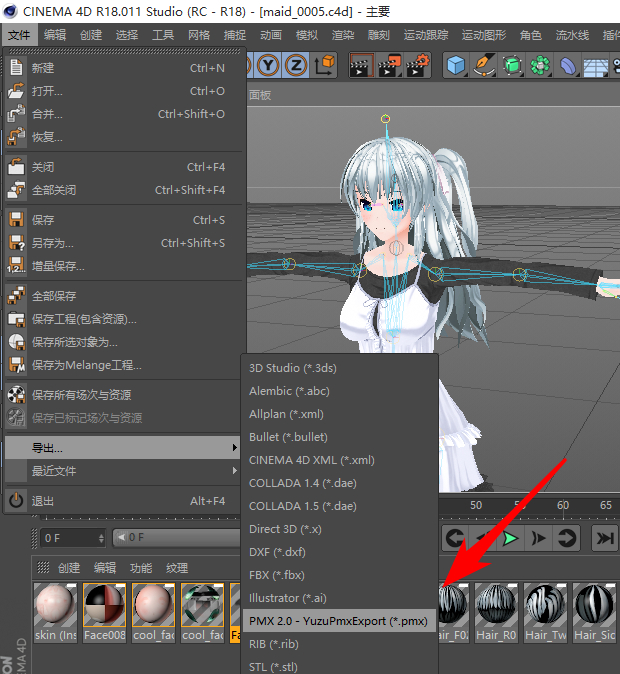Viewport: 620px width, 674px height.
Task: Toggle the Y axis lock icon
Action: (x=268, y=65)
